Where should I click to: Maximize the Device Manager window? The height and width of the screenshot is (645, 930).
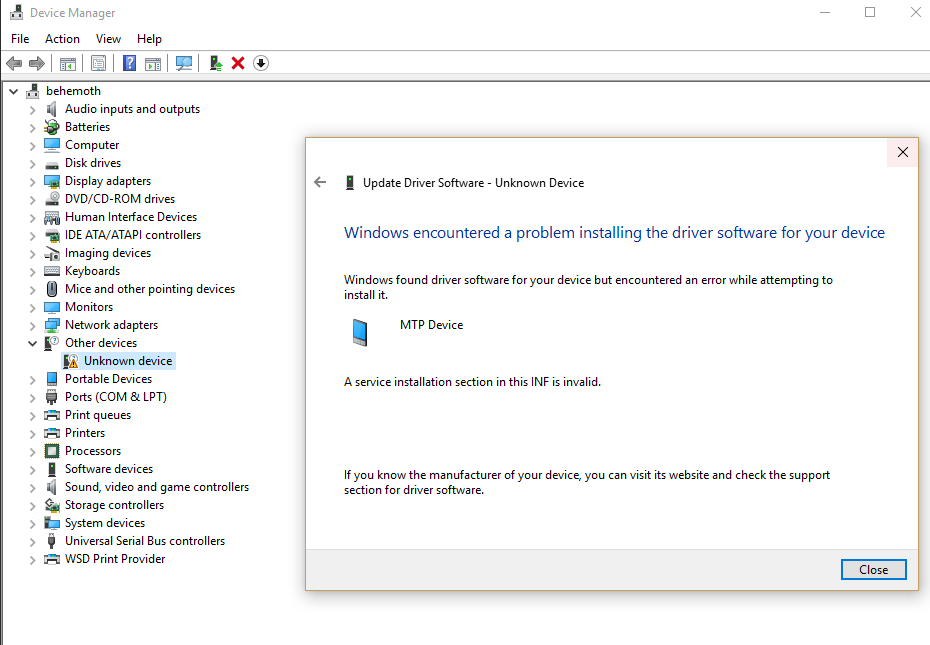pyautogui.click(x=870, y=12)
